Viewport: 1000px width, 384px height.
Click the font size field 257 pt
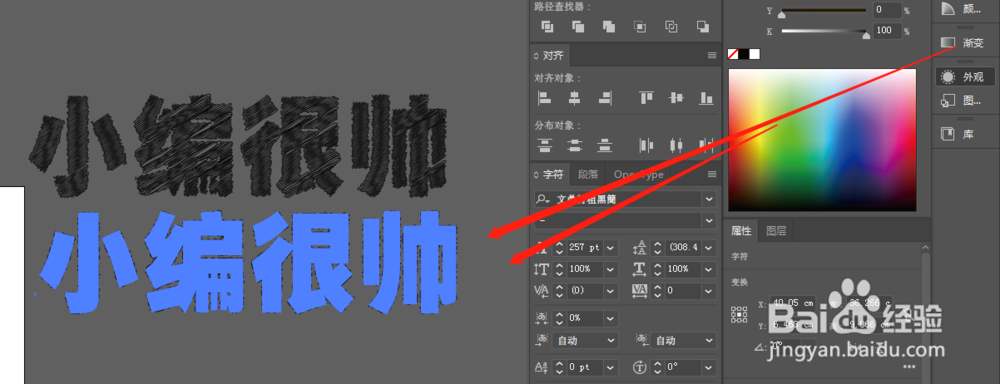tap(584, 247)
